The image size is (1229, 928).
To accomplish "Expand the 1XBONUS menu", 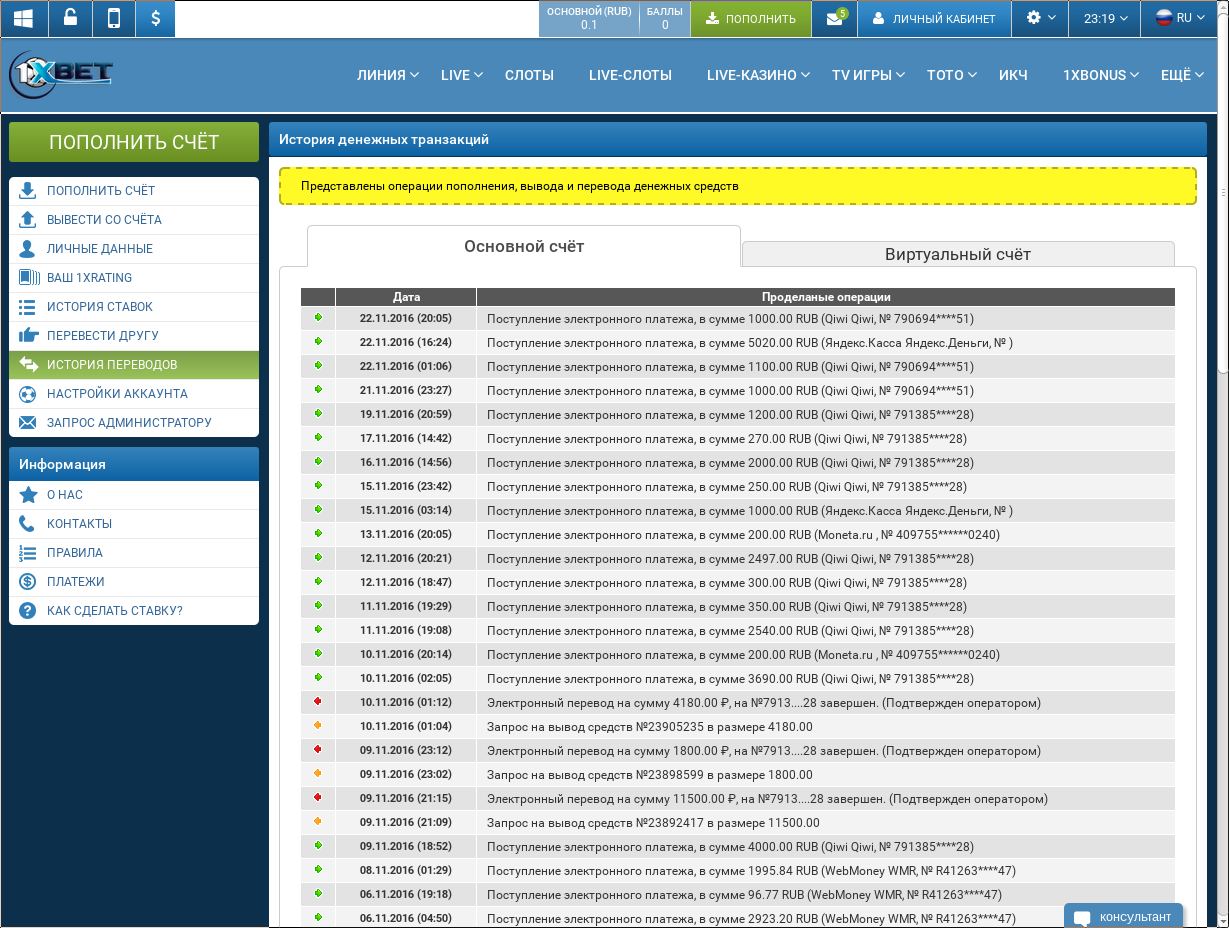I will point(1101,75).
